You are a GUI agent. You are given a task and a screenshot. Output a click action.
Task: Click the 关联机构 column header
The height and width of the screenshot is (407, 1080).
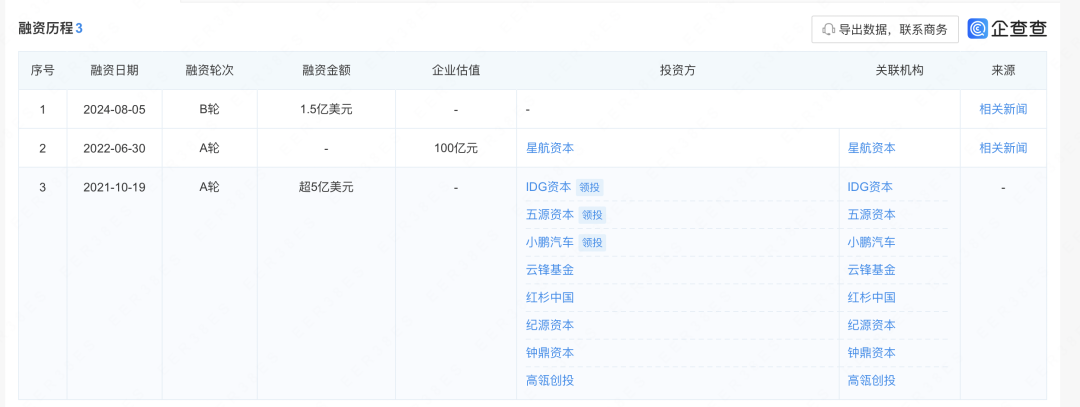[900, 70]
